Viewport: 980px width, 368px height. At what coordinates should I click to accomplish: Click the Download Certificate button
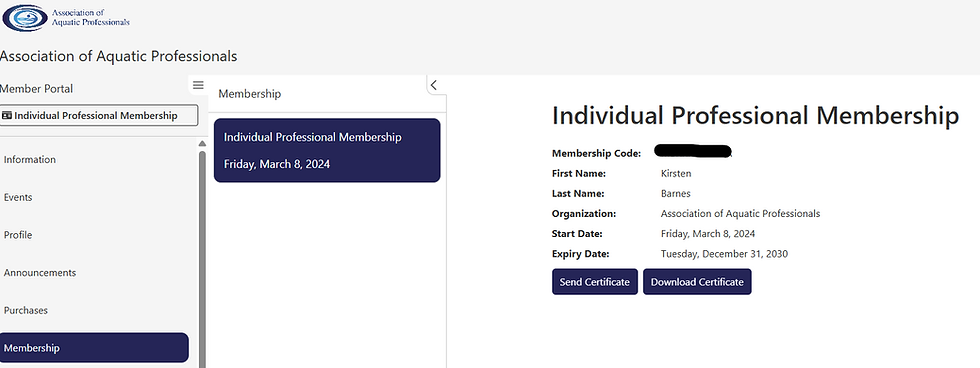coord(697,282)
